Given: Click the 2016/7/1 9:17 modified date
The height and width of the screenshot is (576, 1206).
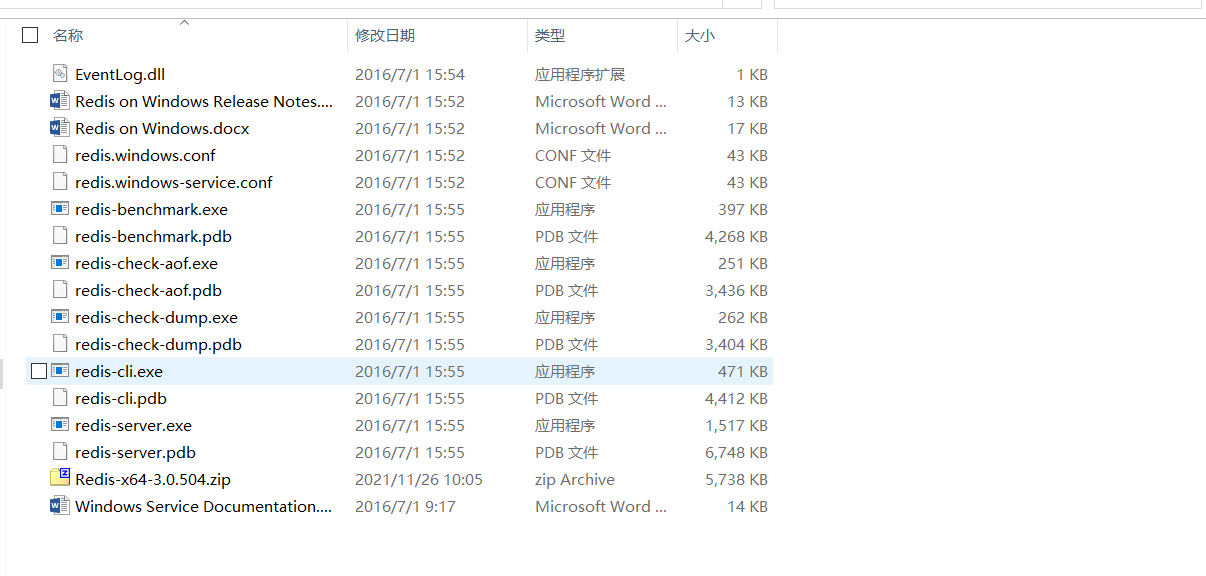Looking at the screenshot, I should [x=405, y=506].
